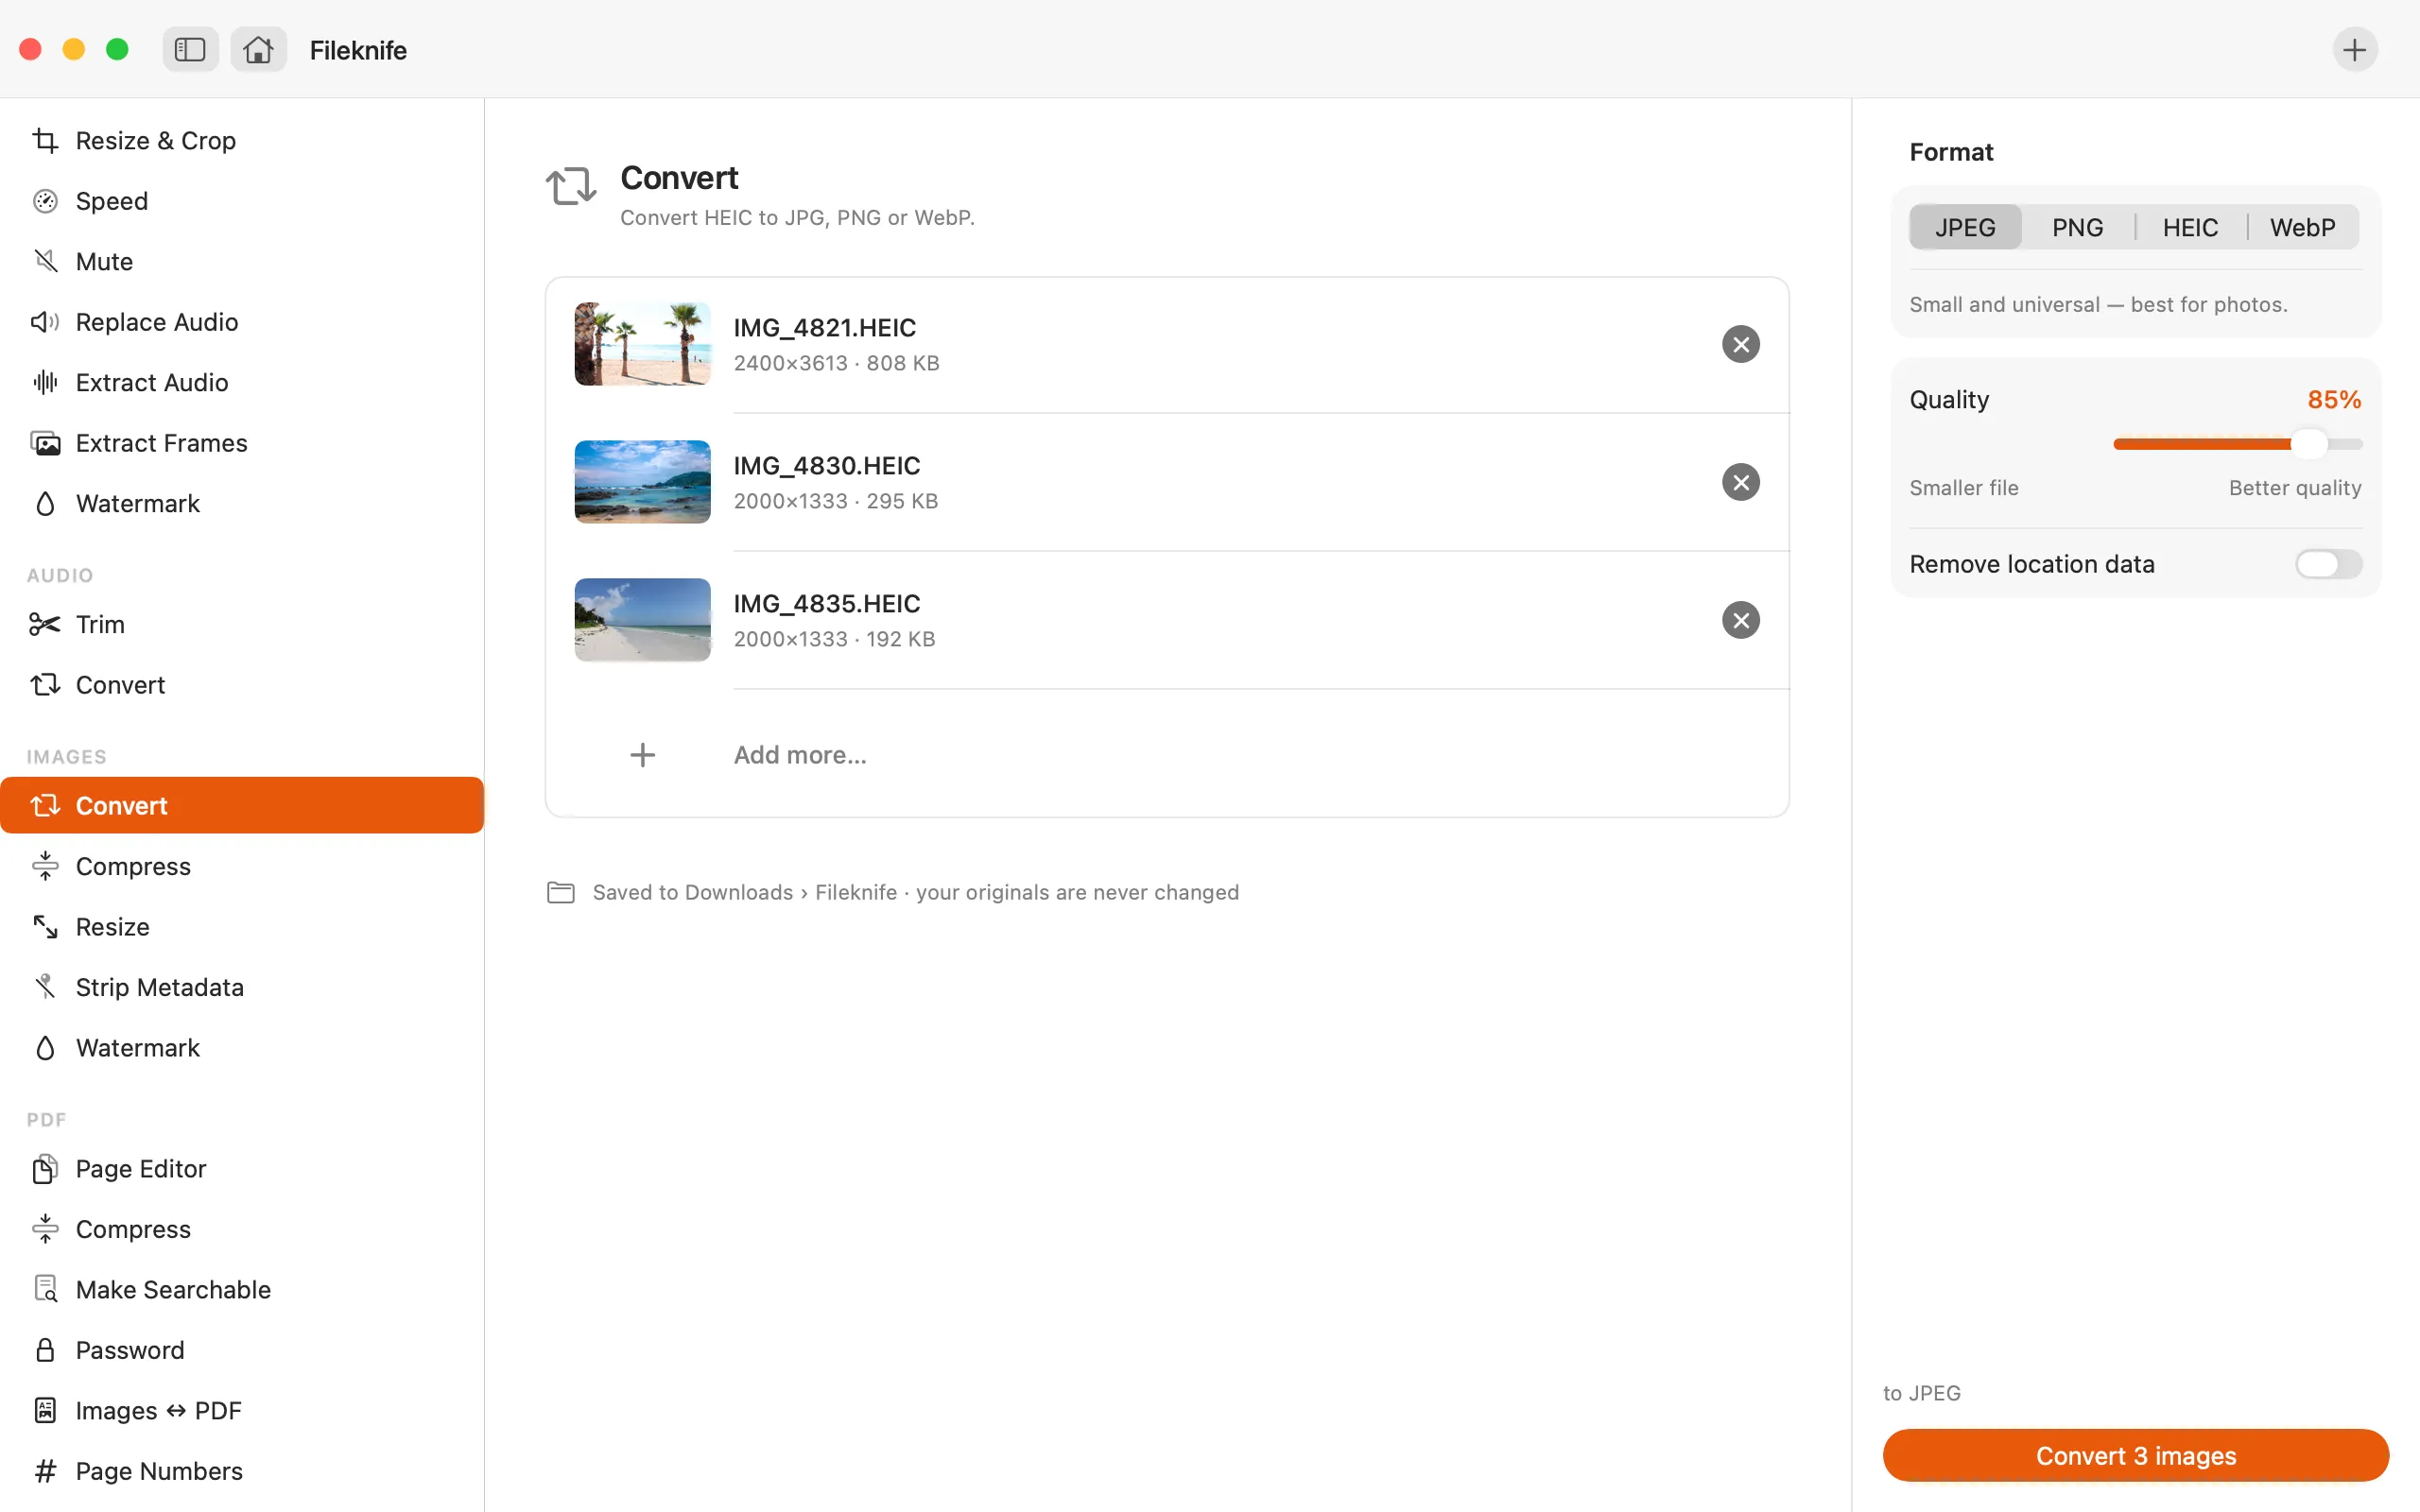
Task: Open the audio Trim tool
Action: 242,625
